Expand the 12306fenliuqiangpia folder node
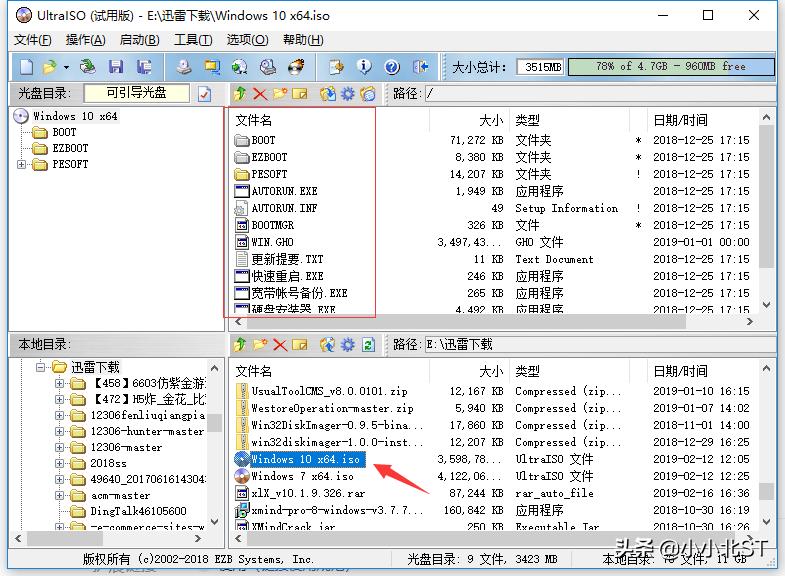The height and width of the screenshot is (576, 785). pos(60,415)
